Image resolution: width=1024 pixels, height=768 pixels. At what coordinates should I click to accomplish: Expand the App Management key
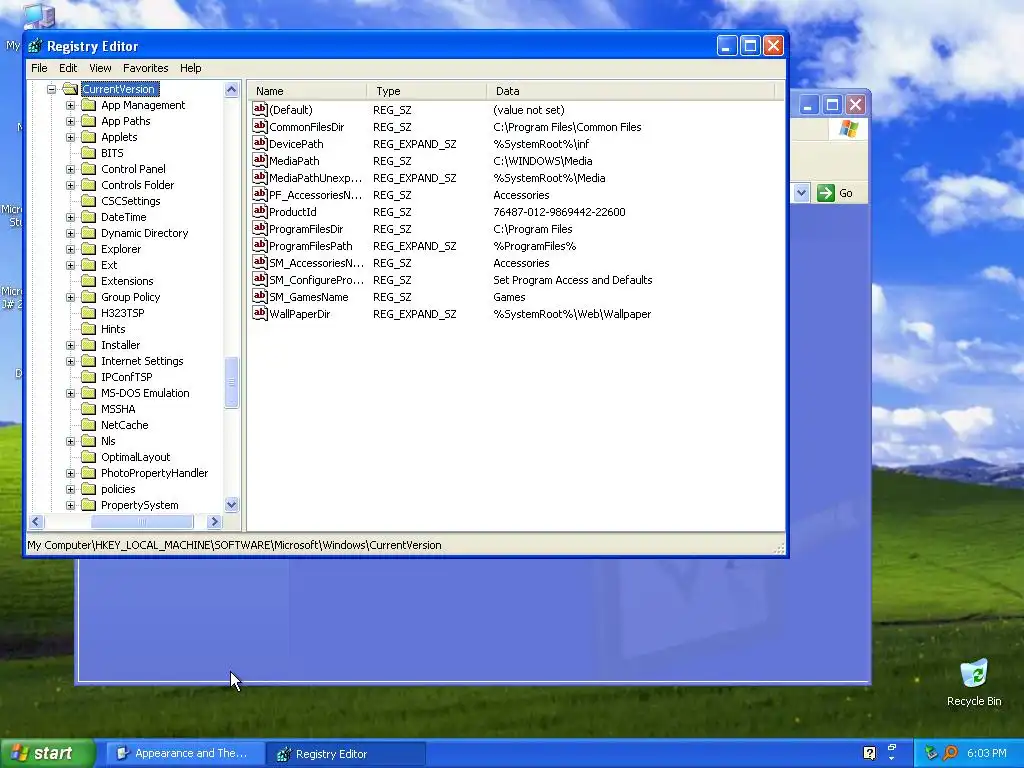[x=71, y=105]
